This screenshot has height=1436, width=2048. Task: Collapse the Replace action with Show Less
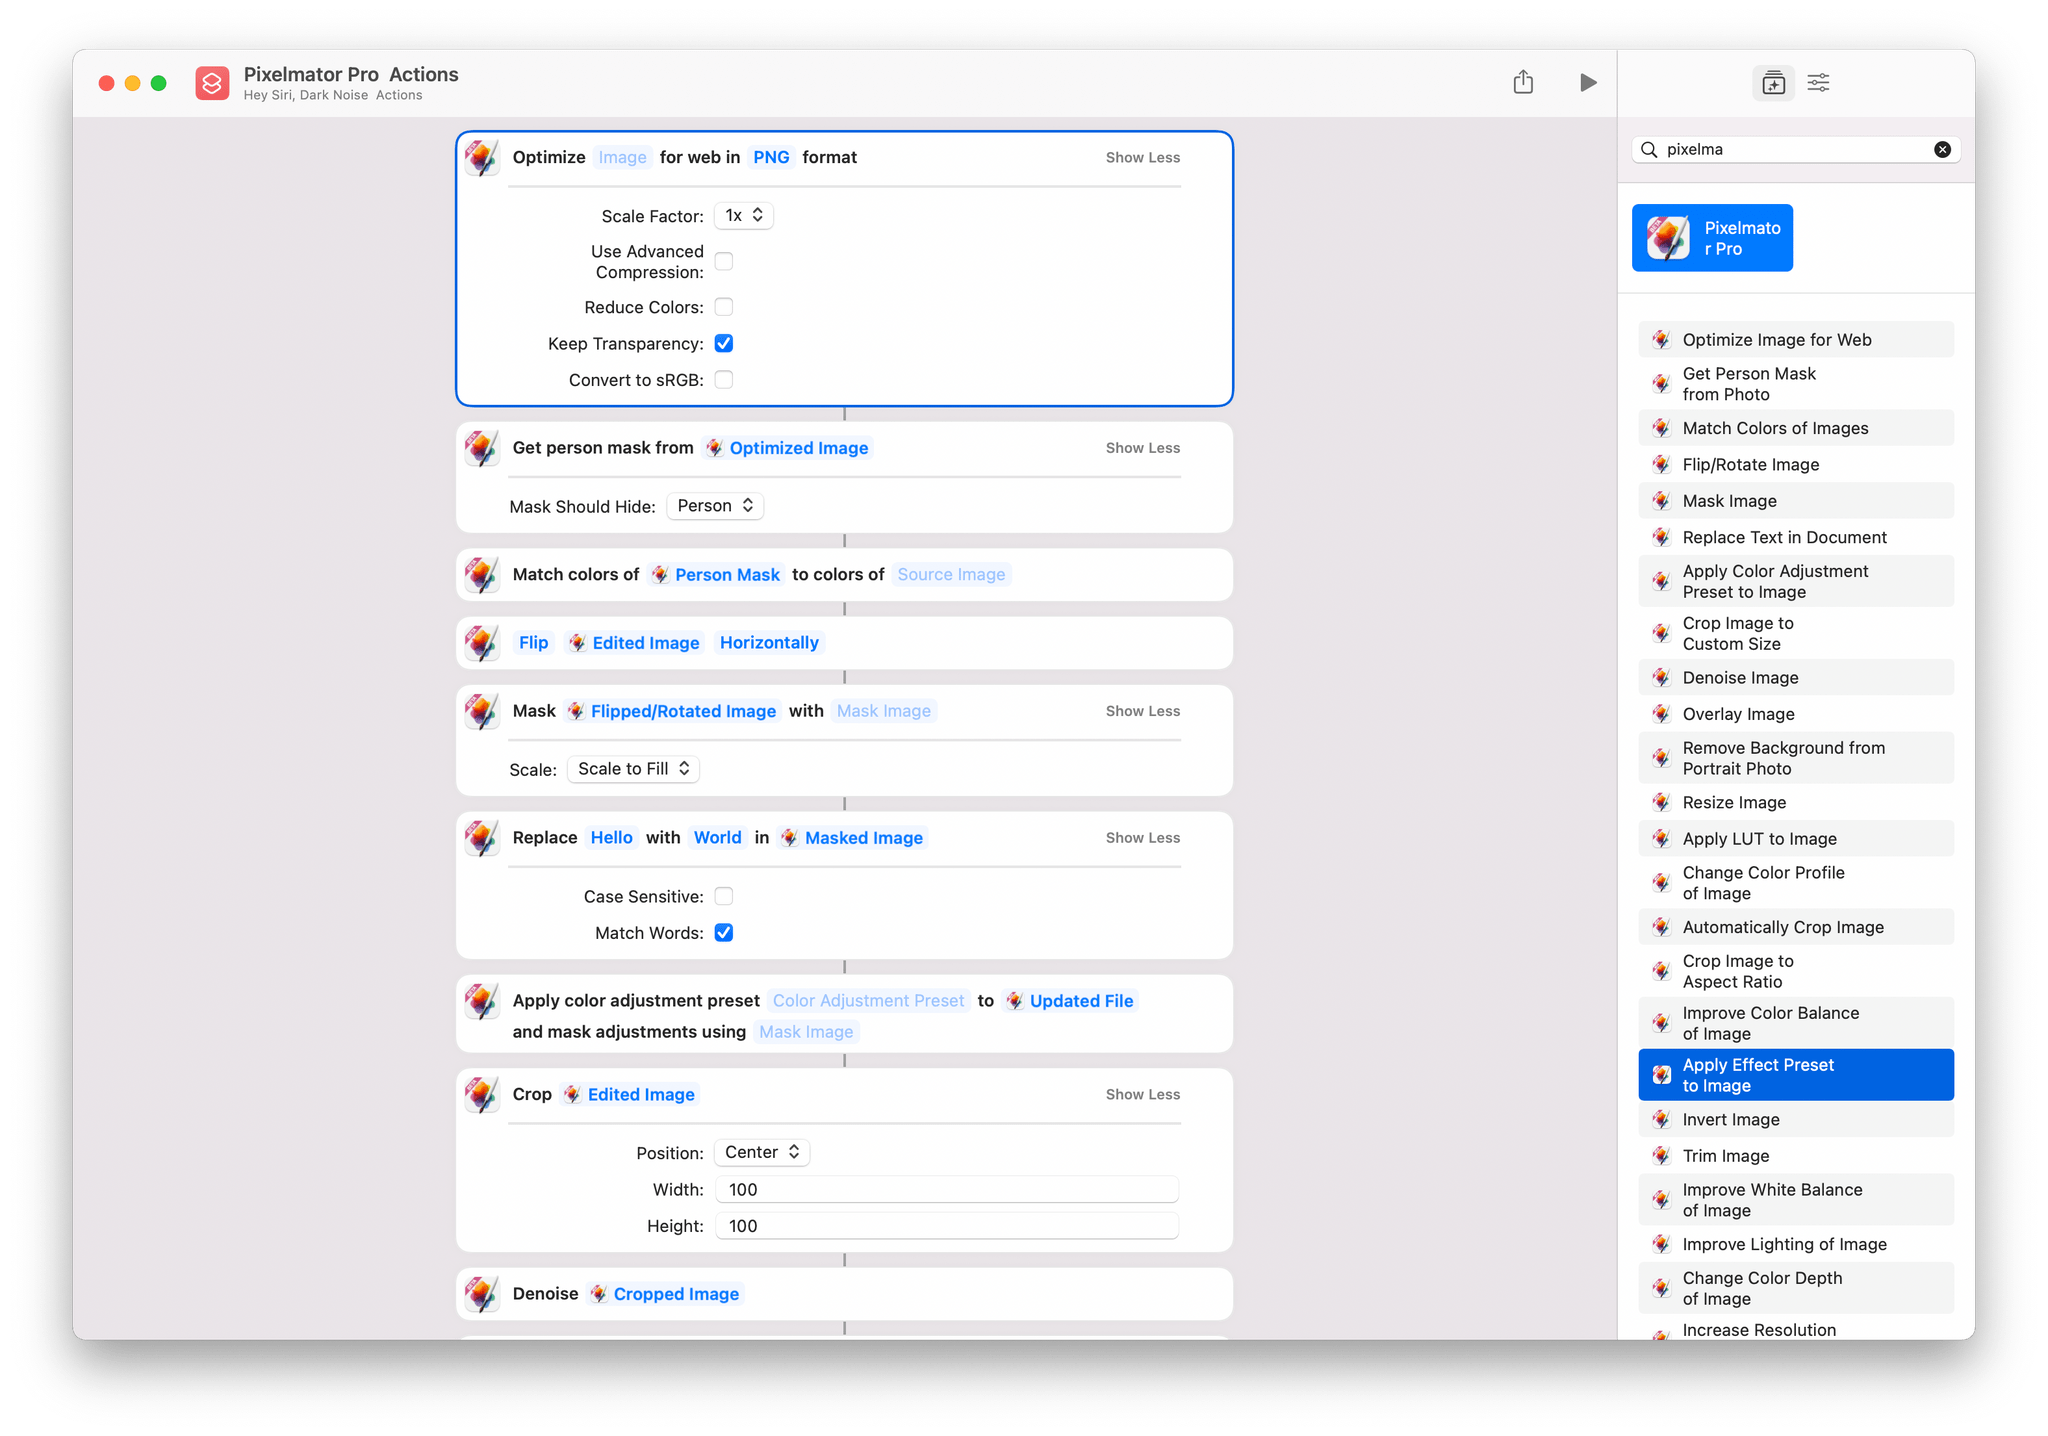coord(1142,838)
